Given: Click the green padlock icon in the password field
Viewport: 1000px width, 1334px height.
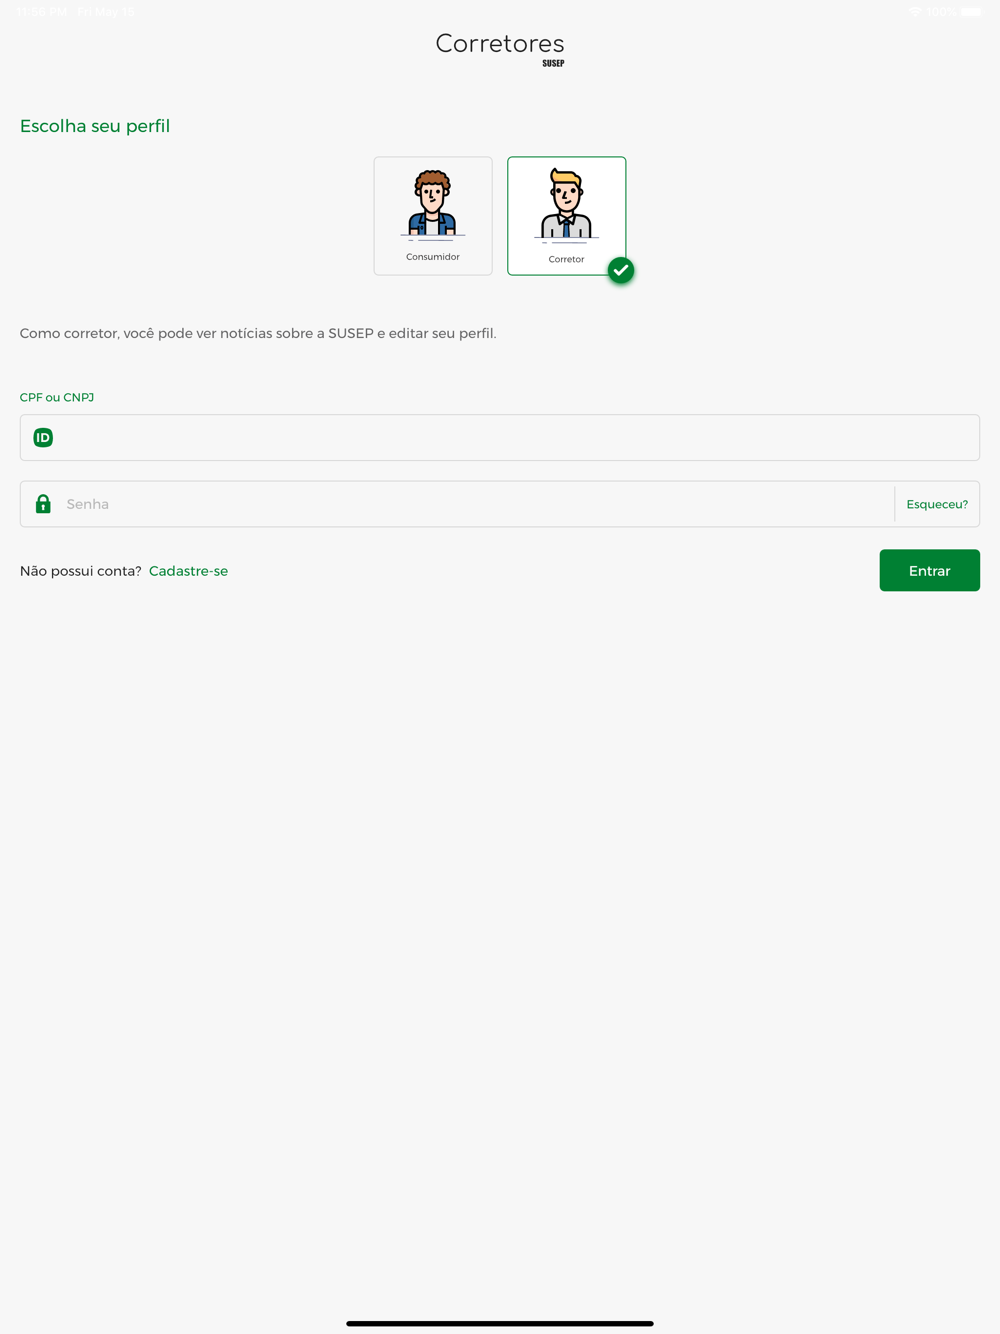Looking at the screenshot, I should pos(43,504).
